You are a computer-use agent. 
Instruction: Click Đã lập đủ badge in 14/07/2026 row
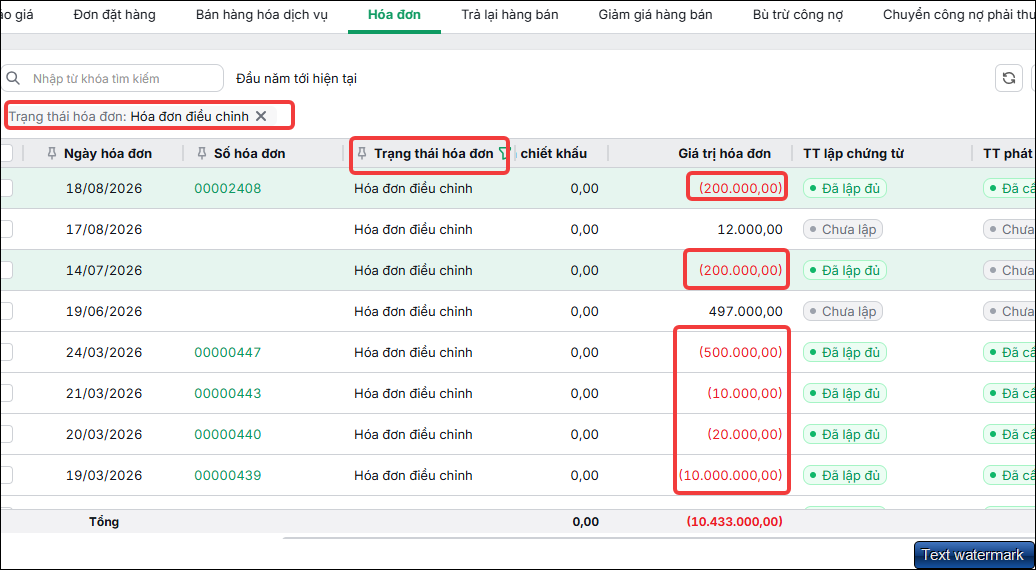coord(844,270)
